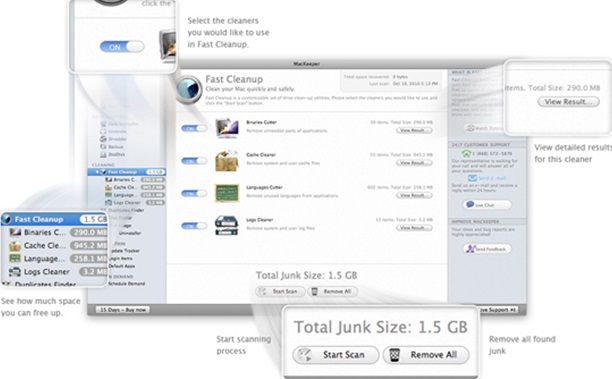Click small Remove All button in MacKeeper window
Viewport: 612px width, 379px height.
point(332,291)
